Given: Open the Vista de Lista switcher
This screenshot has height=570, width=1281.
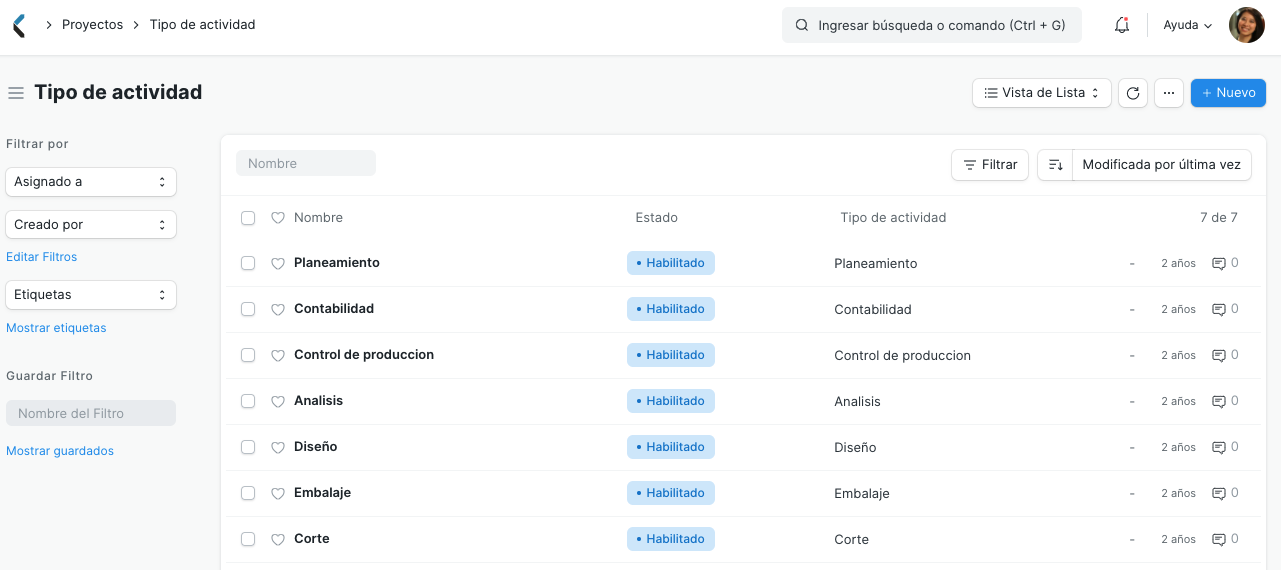Looking at the screenshot, I should [1042, 93].
